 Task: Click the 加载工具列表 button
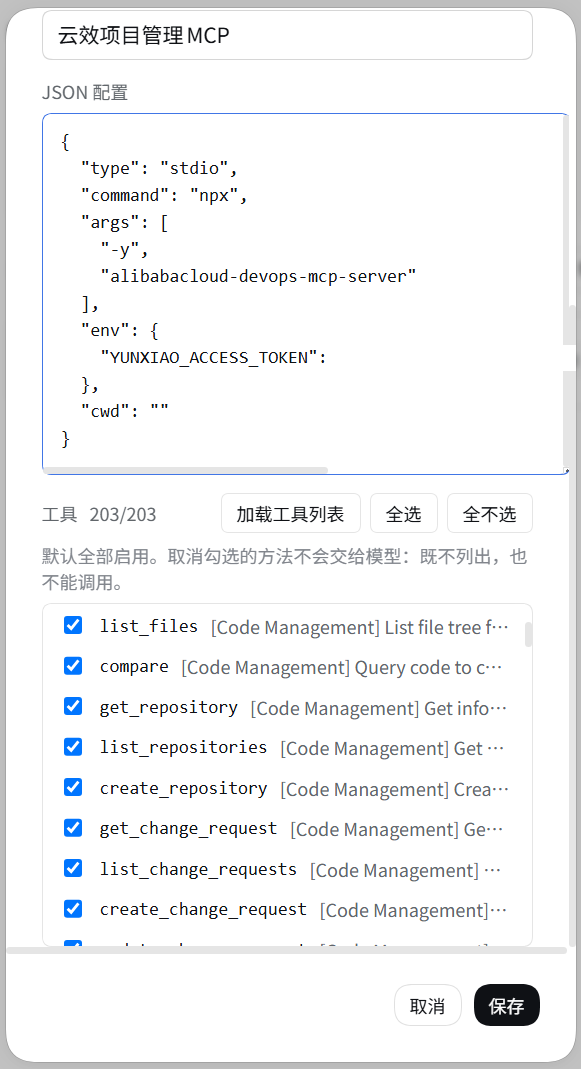(290, 513)
